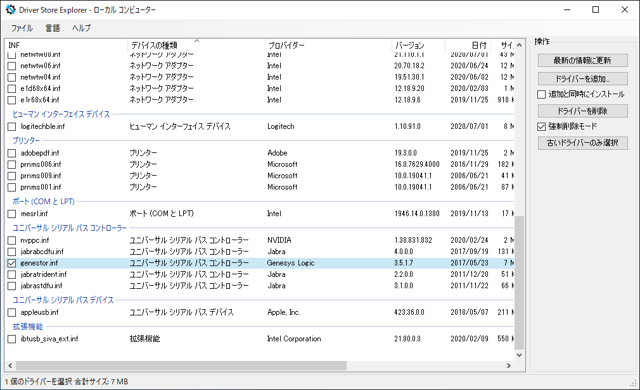Uncheck the genestor.inf driver checkbox
640x390 pixels.
click(x=12, y=263)
